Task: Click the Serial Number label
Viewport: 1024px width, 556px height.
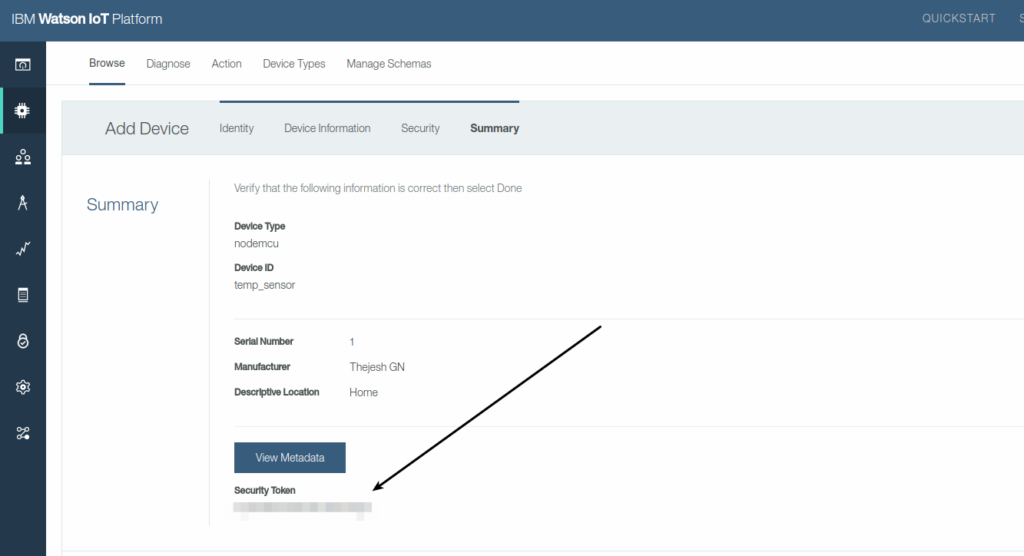Action: pyautogui.click(x=263, y=341)
